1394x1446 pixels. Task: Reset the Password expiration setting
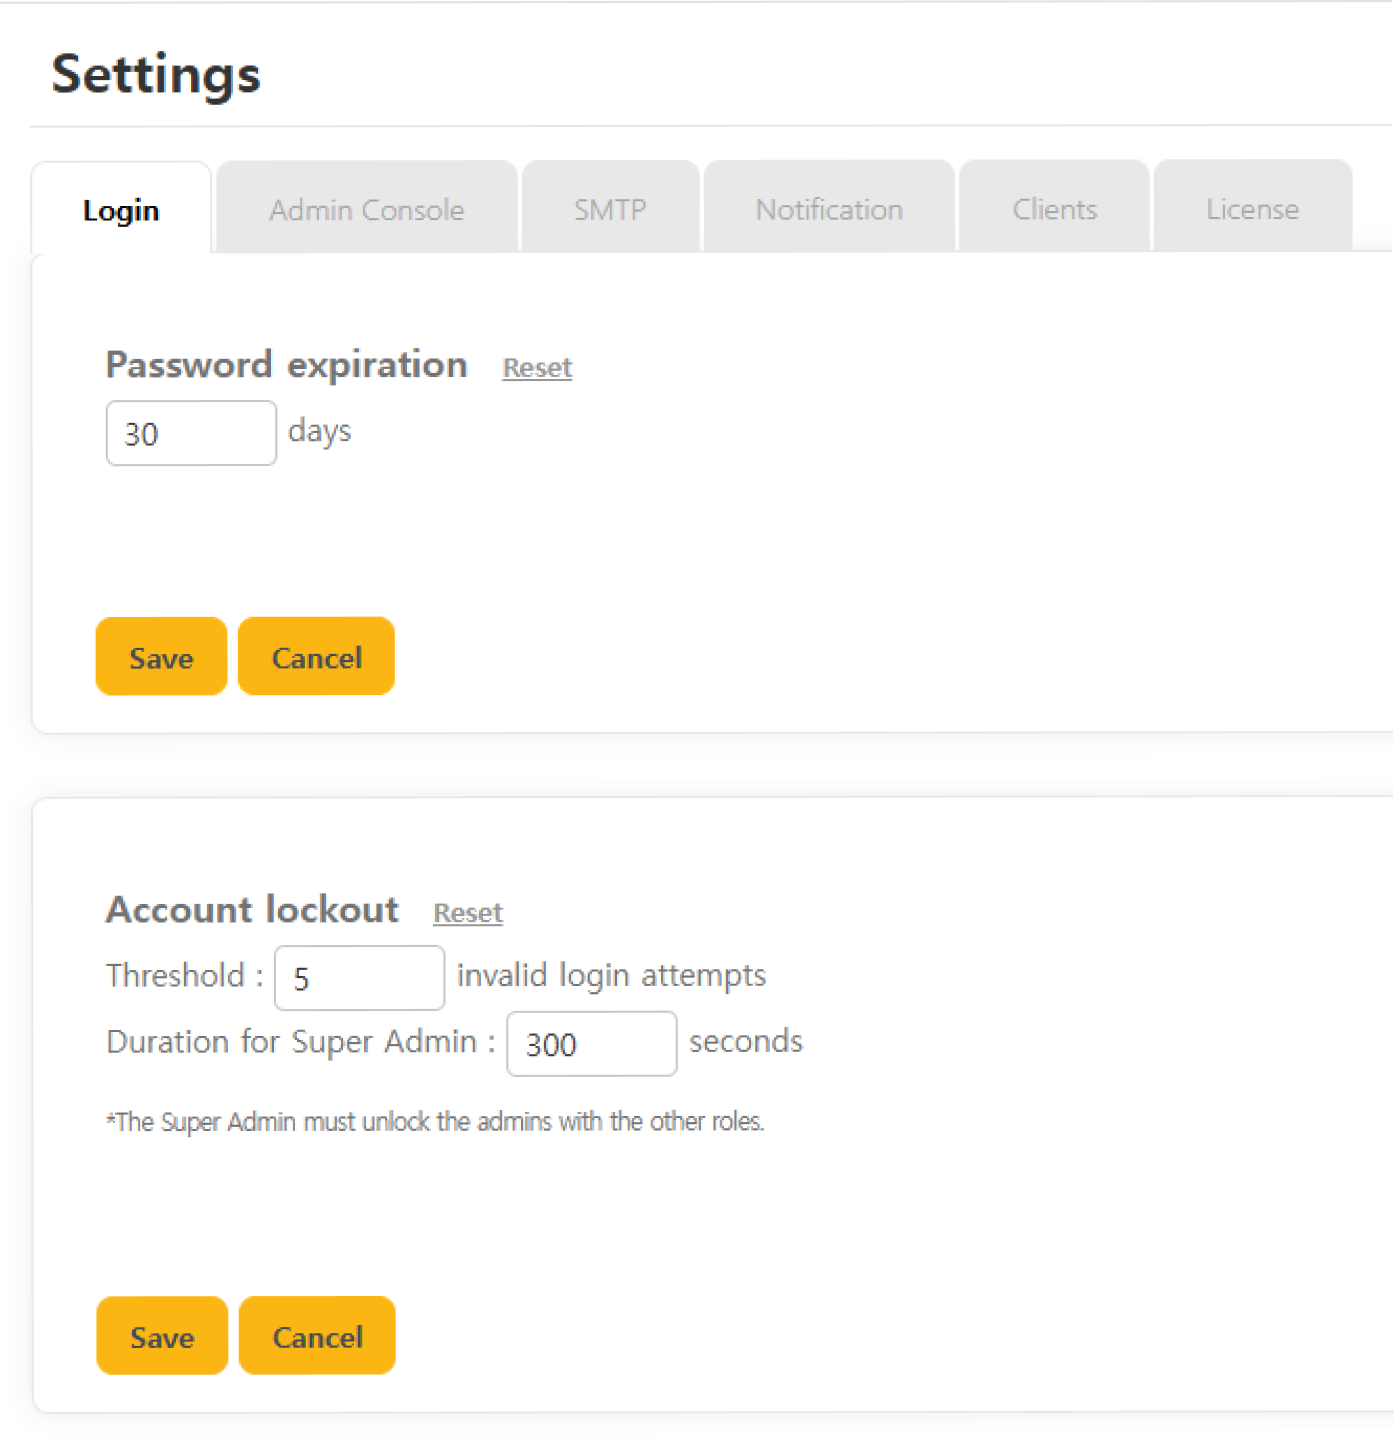[537, 368]
